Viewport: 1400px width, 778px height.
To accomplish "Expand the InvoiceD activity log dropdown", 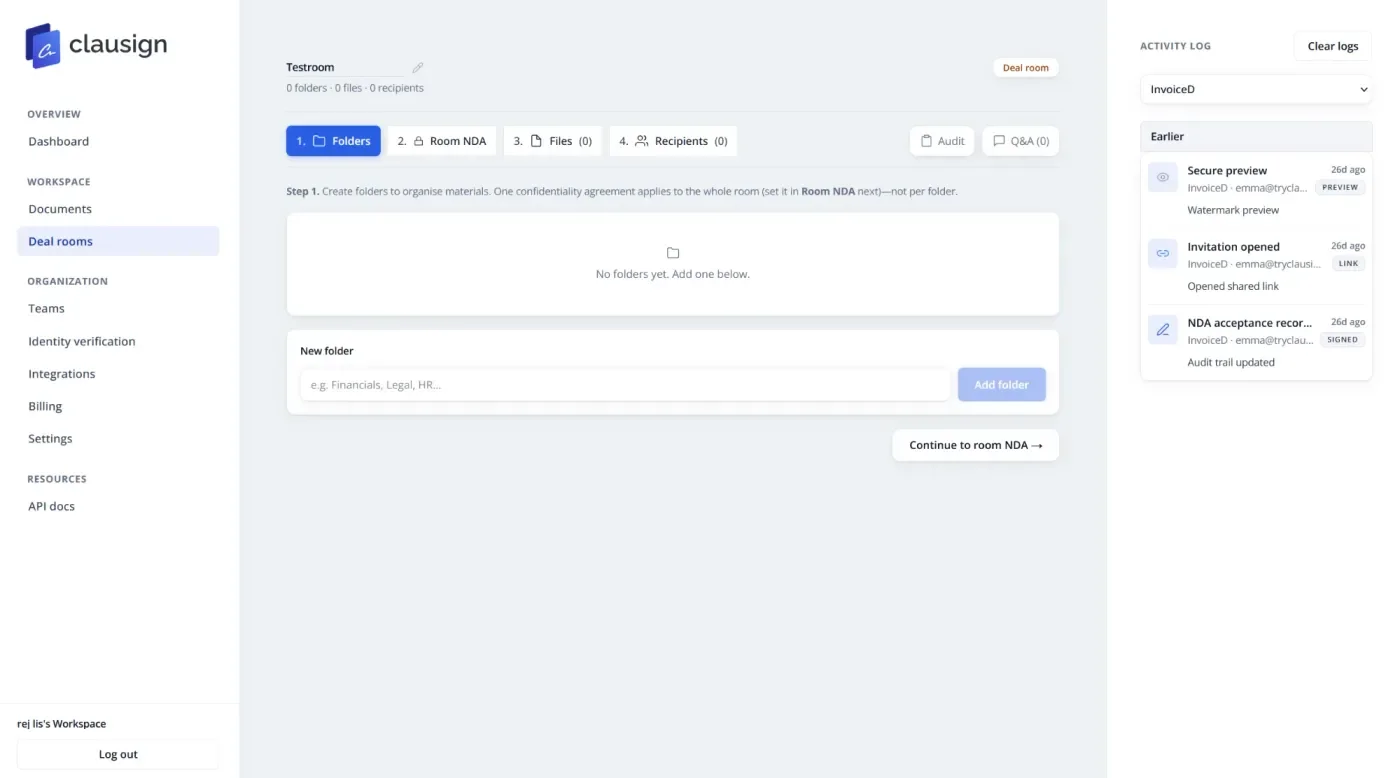I will pos(1256,89).
